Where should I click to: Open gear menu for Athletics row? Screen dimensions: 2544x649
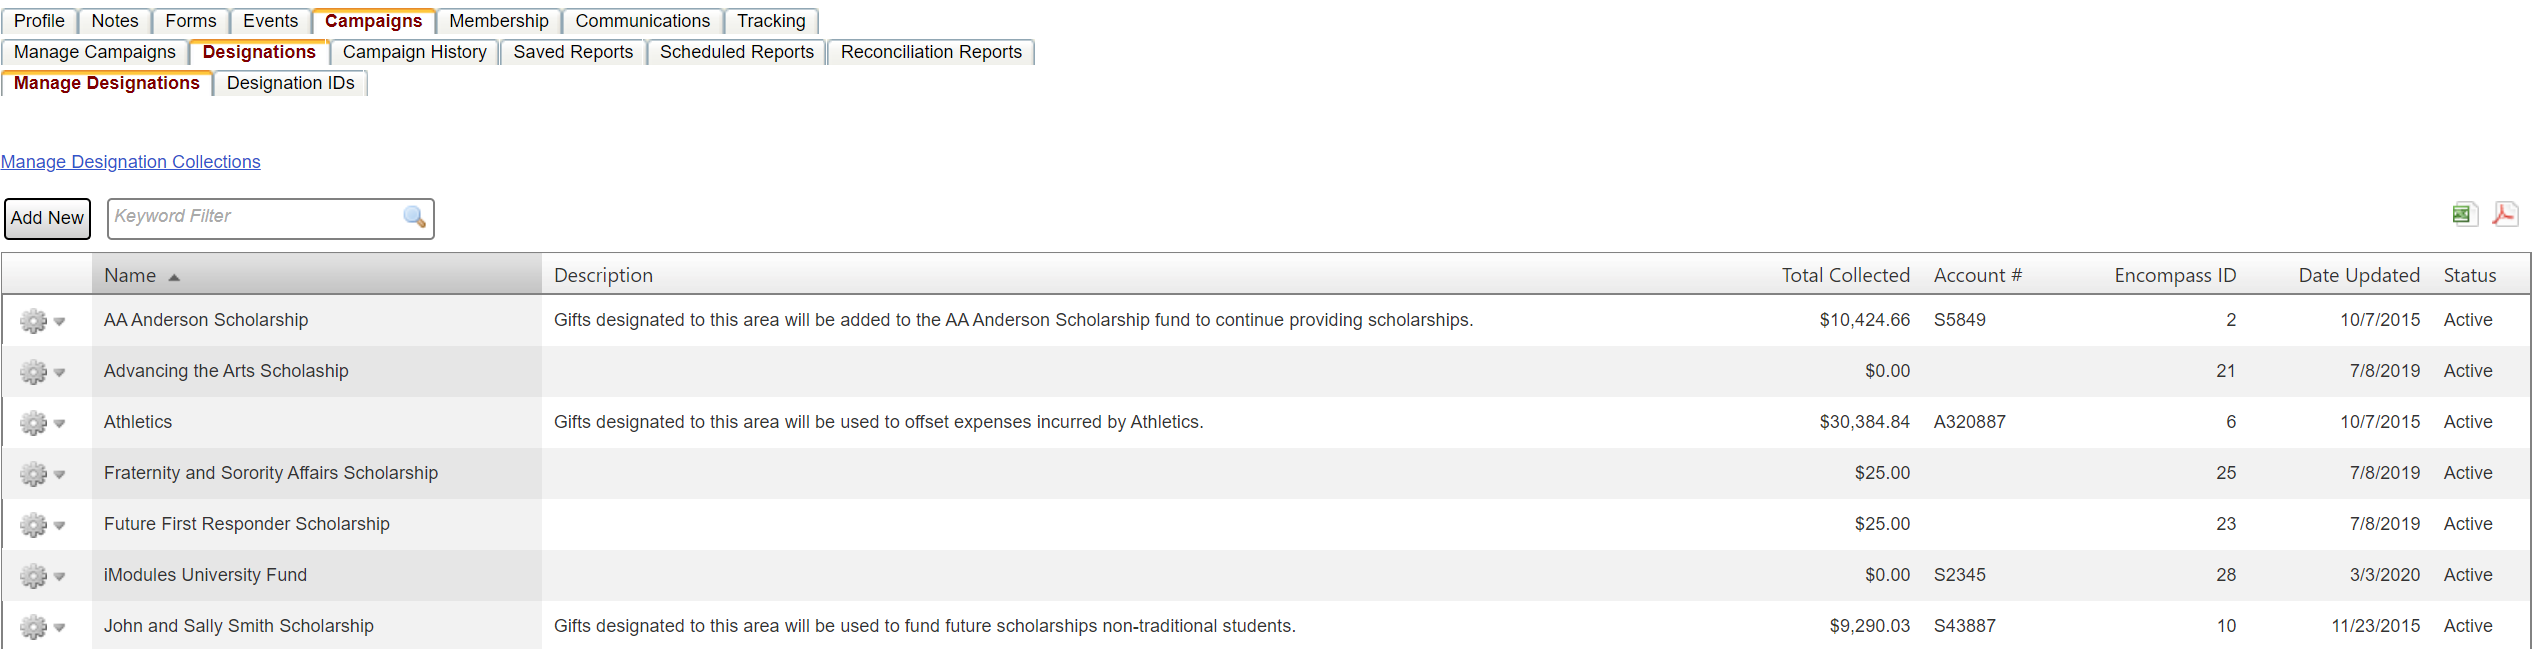[x=34, y=423]
